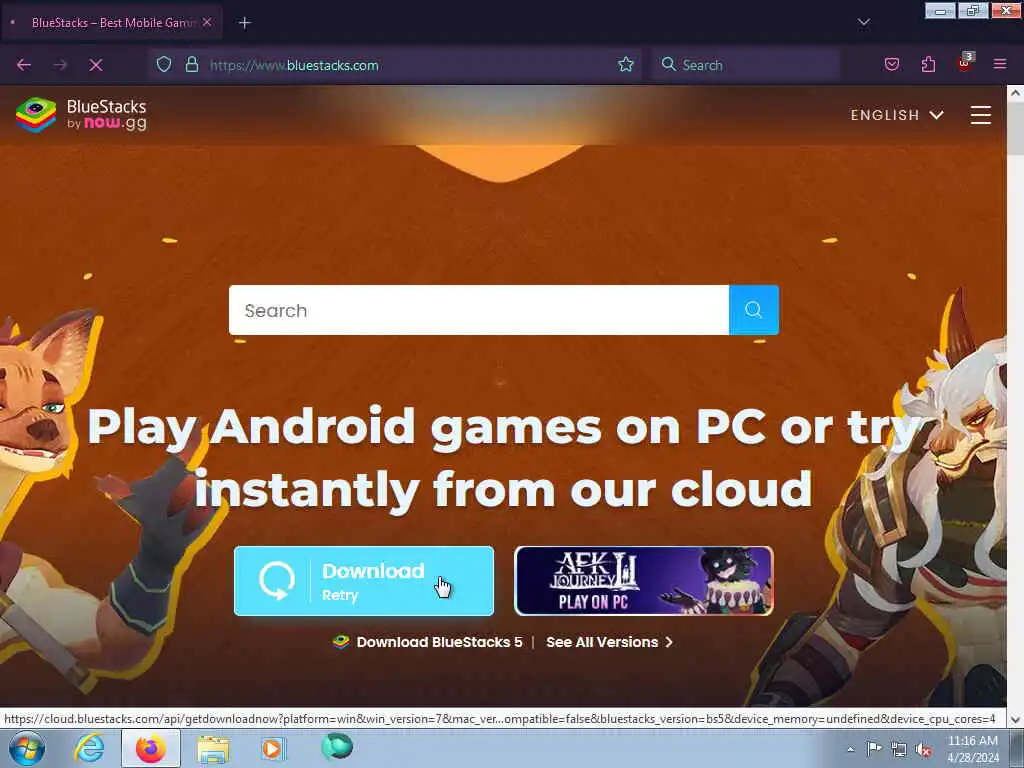The image size is (1024, 768).
Task: Click the scrollbar up arrow
Action: 1016,93
